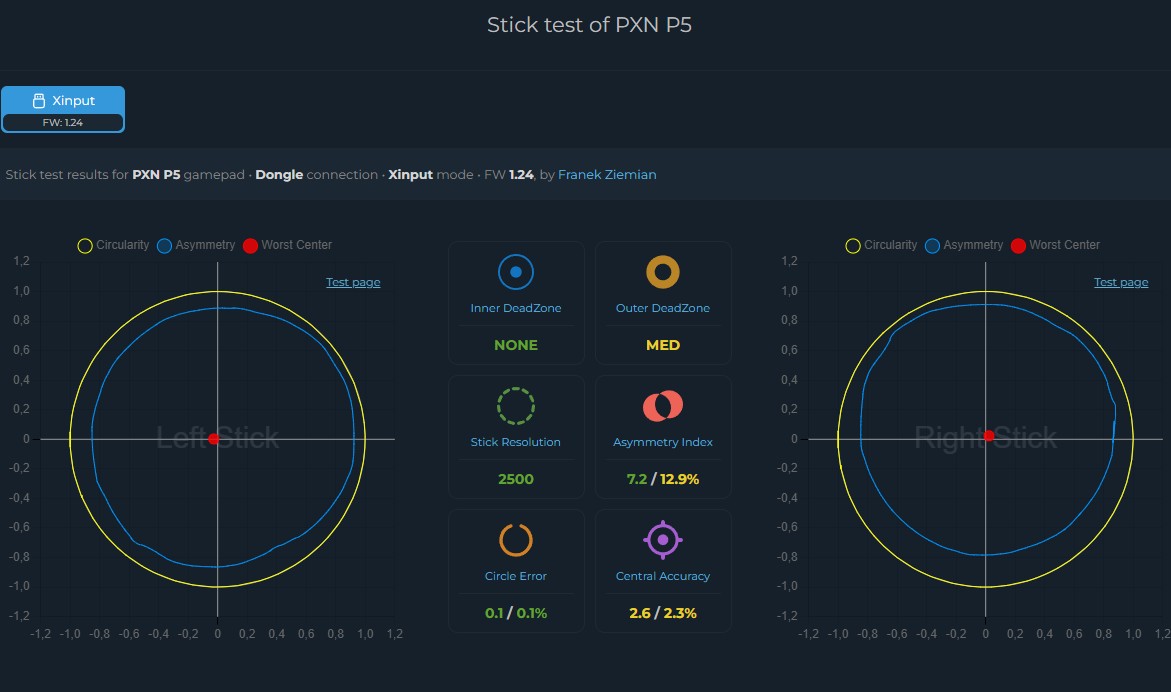Toggle Asymmetry legend on the right stick chart
The image size is (1171, 692).
(964, 245)
